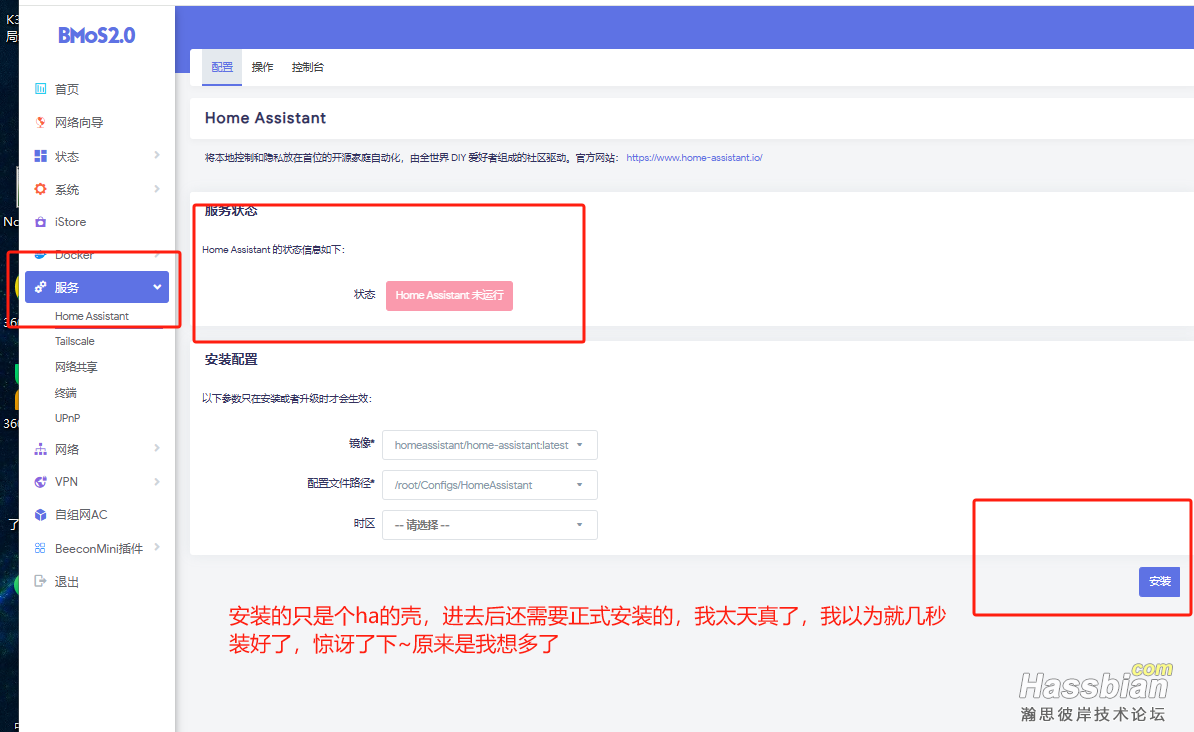Click the services gears icon
This screenshot has height=732, width=1194.
[40, 287]
